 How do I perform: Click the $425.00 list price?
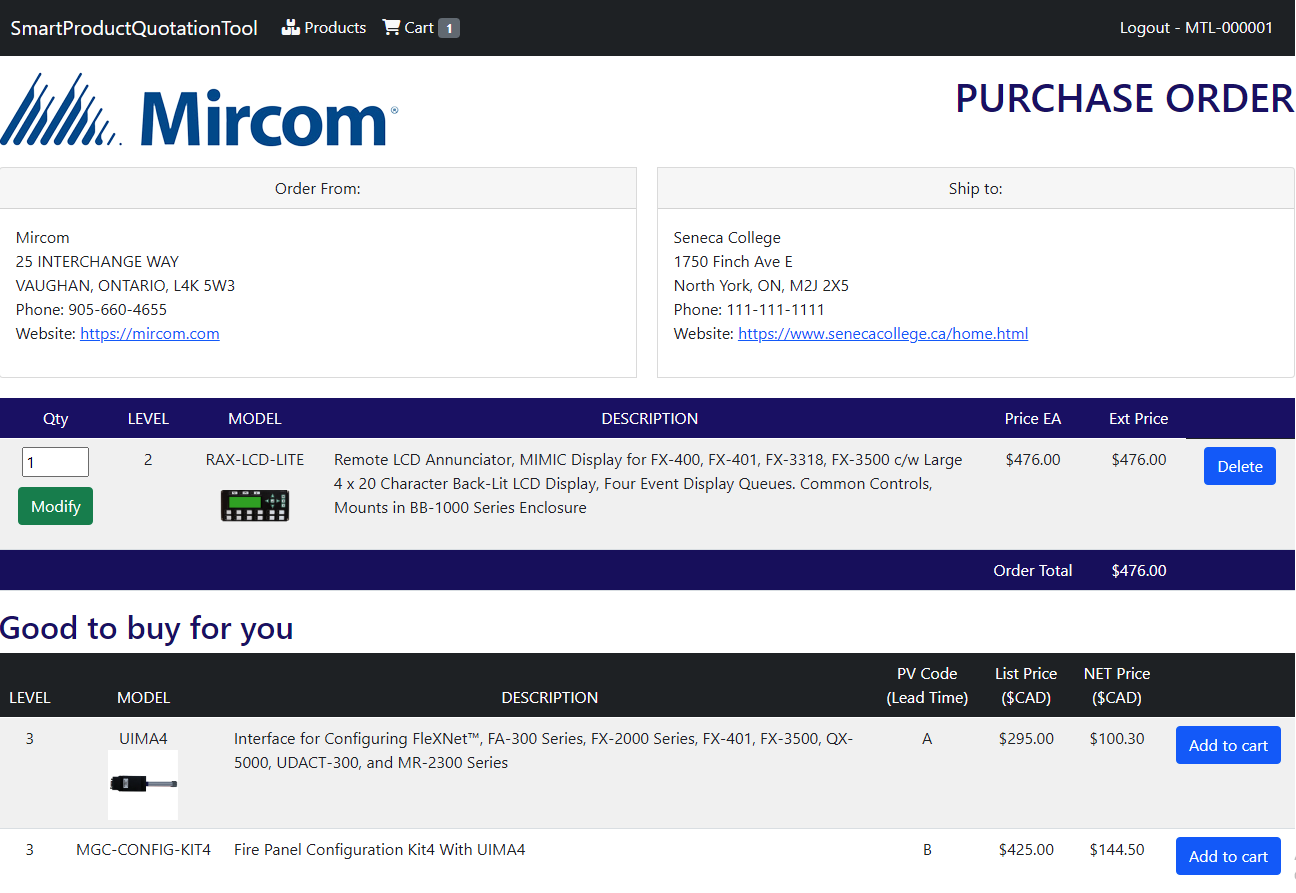(x=1026, y=850)
